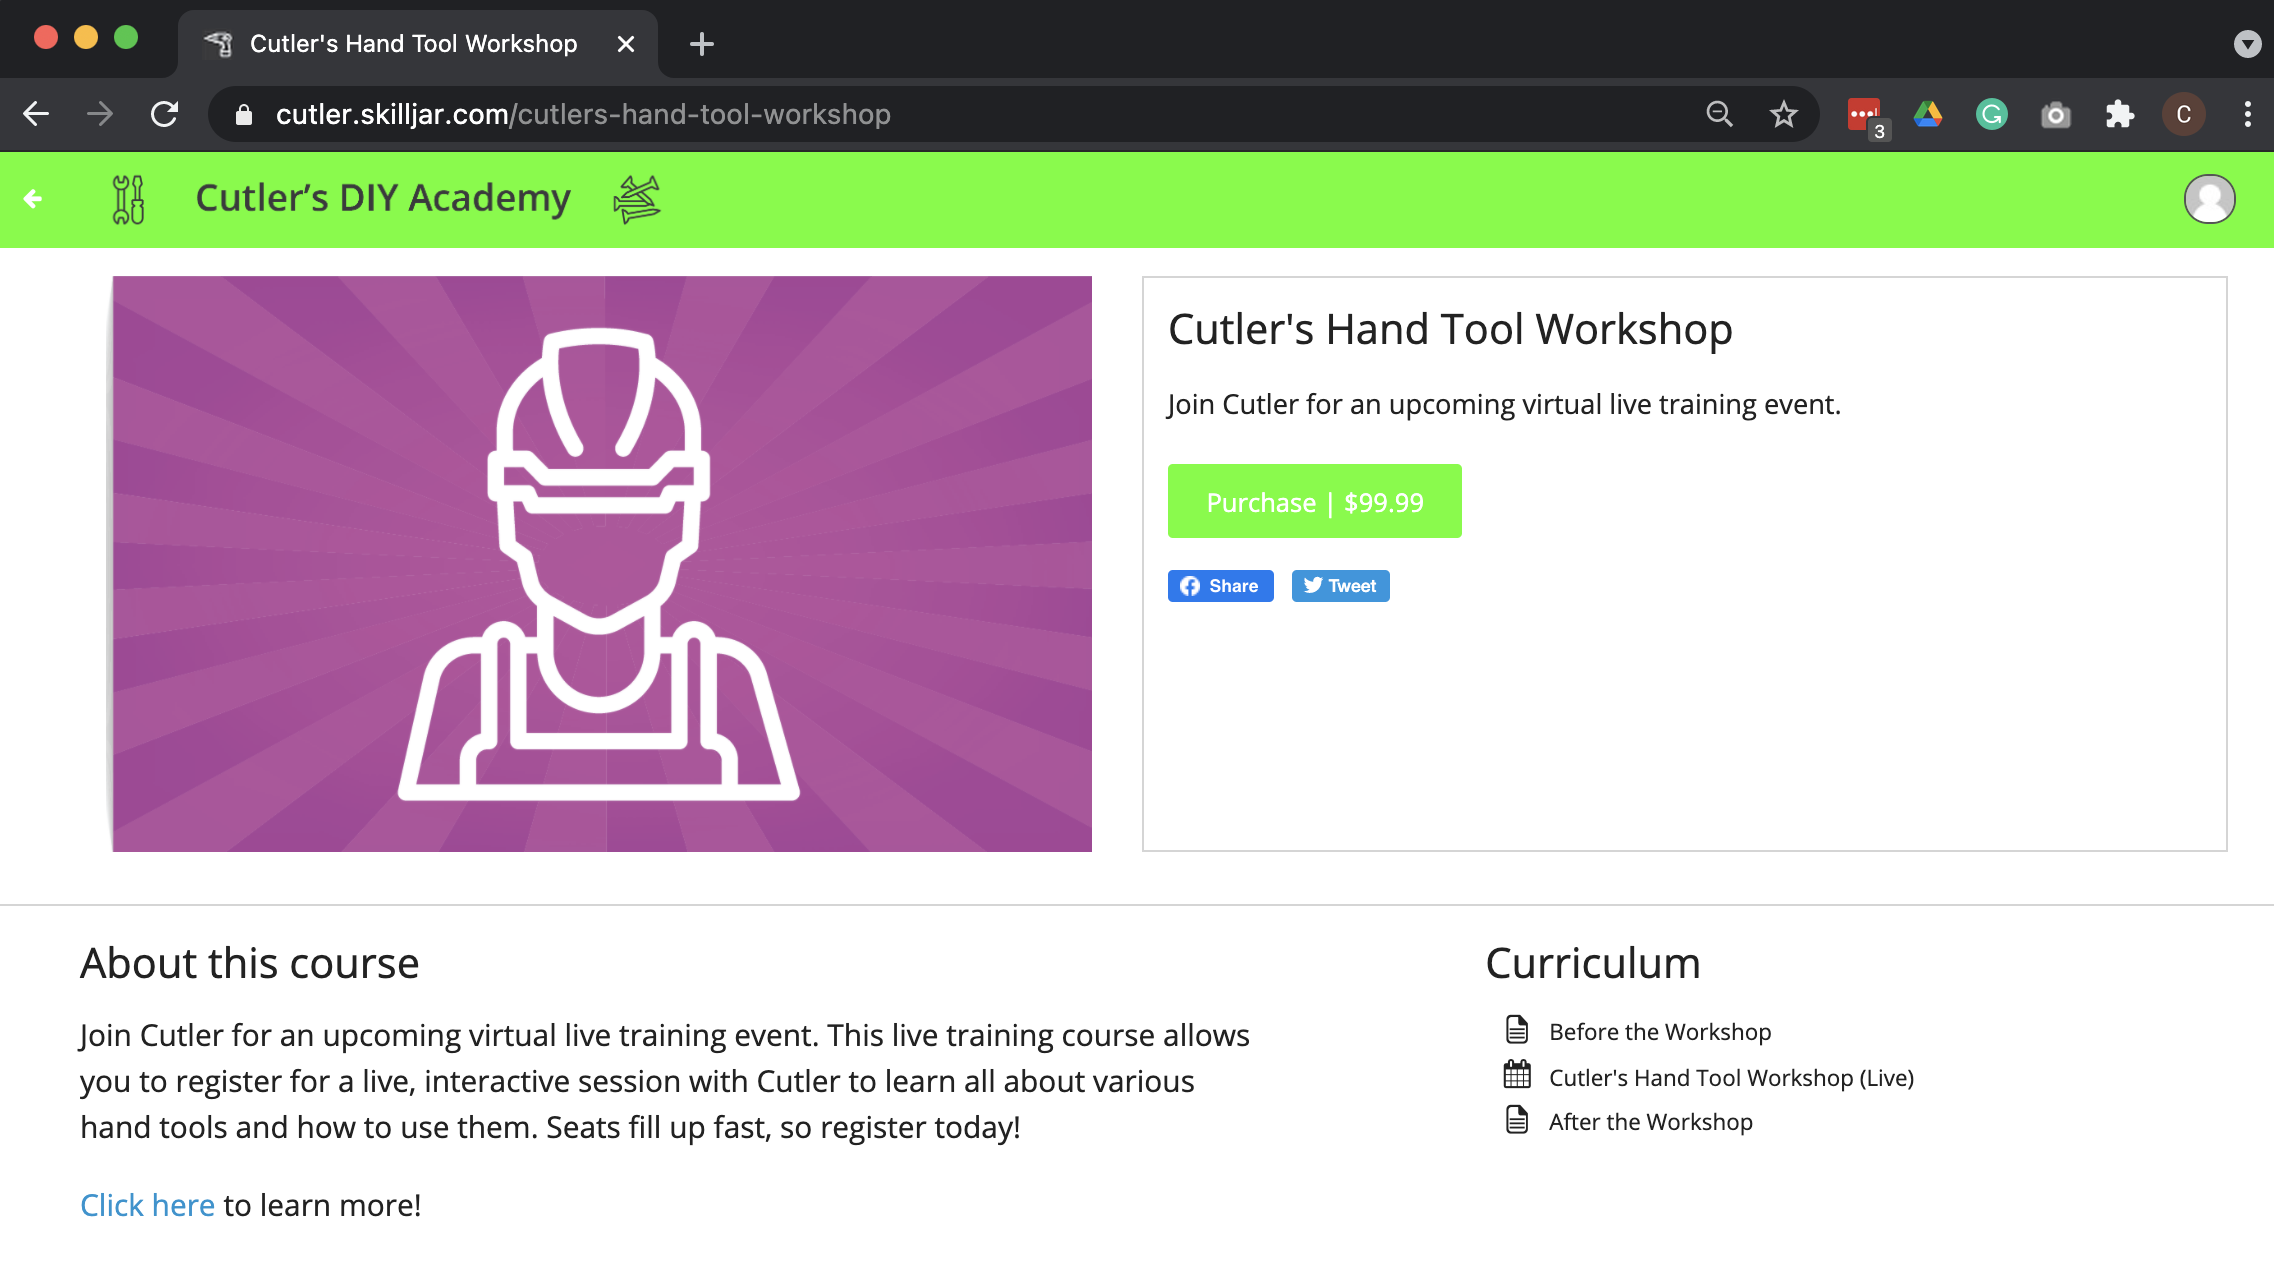
Task: Click the wrench tools logo icon
Action: (x=128, y=199)
